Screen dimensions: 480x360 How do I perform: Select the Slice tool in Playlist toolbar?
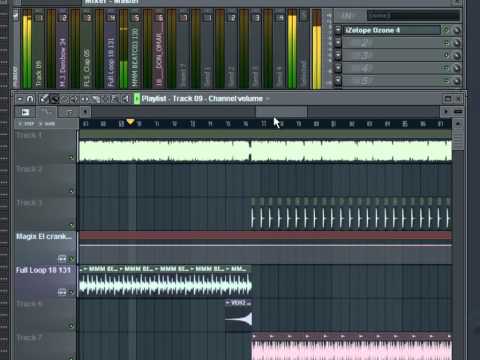coord(96,99)
